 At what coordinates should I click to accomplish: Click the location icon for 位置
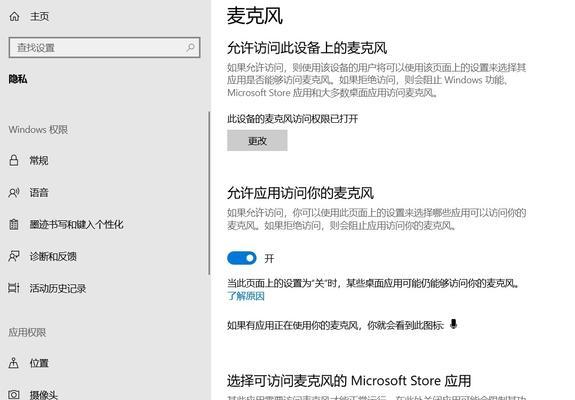(14, 363)
